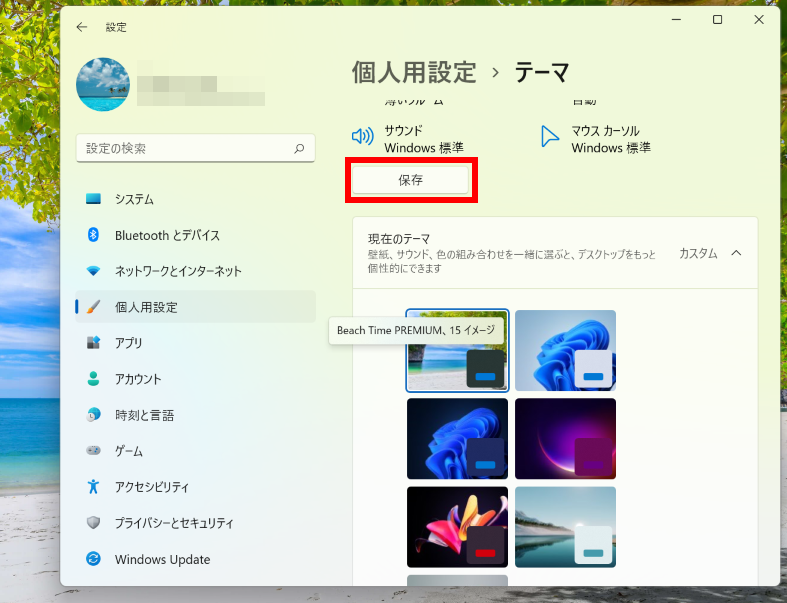This screenshot has height=603, width=787.
Task: Select the purple glow theme thumbnail
Action: (x=565, y=438)
